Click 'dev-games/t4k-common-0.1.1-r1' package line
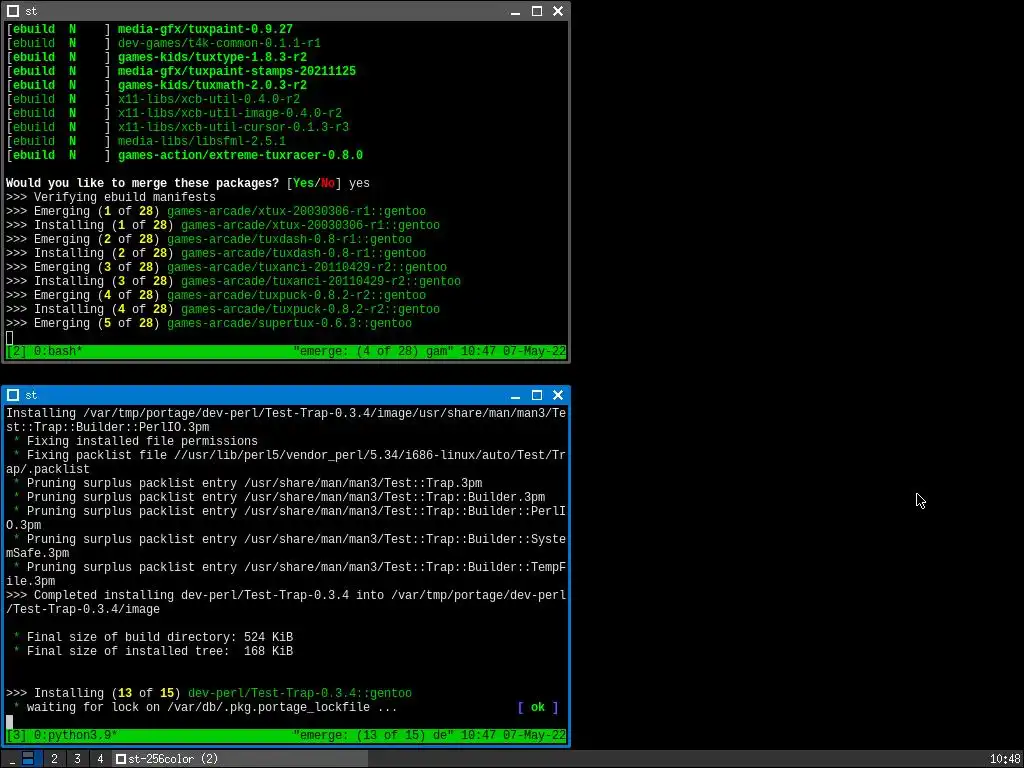The height and width of the screenshot is (768, 1024). point(219,43)
